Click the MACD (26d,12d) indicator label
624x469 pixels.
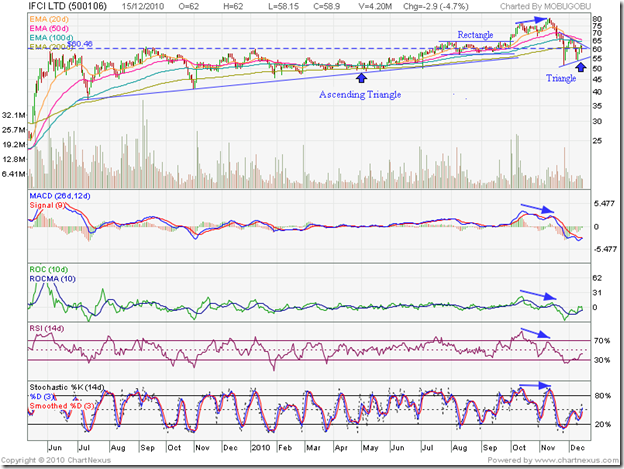click(x=60, y=196)
